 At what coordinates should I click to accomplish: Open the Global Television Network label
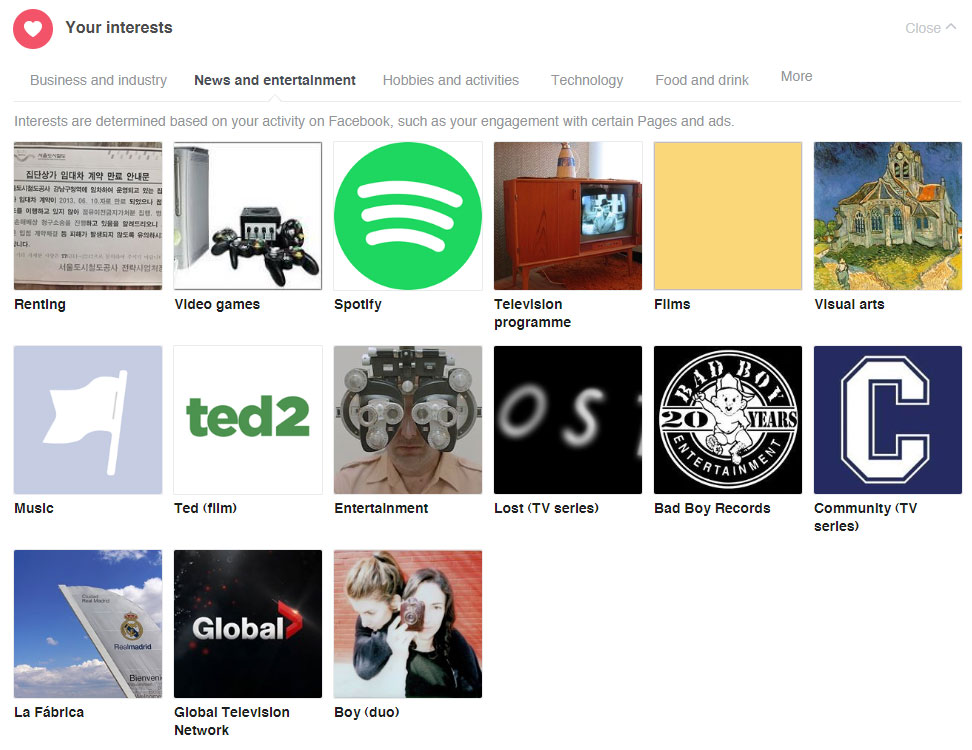click(232, 721)
